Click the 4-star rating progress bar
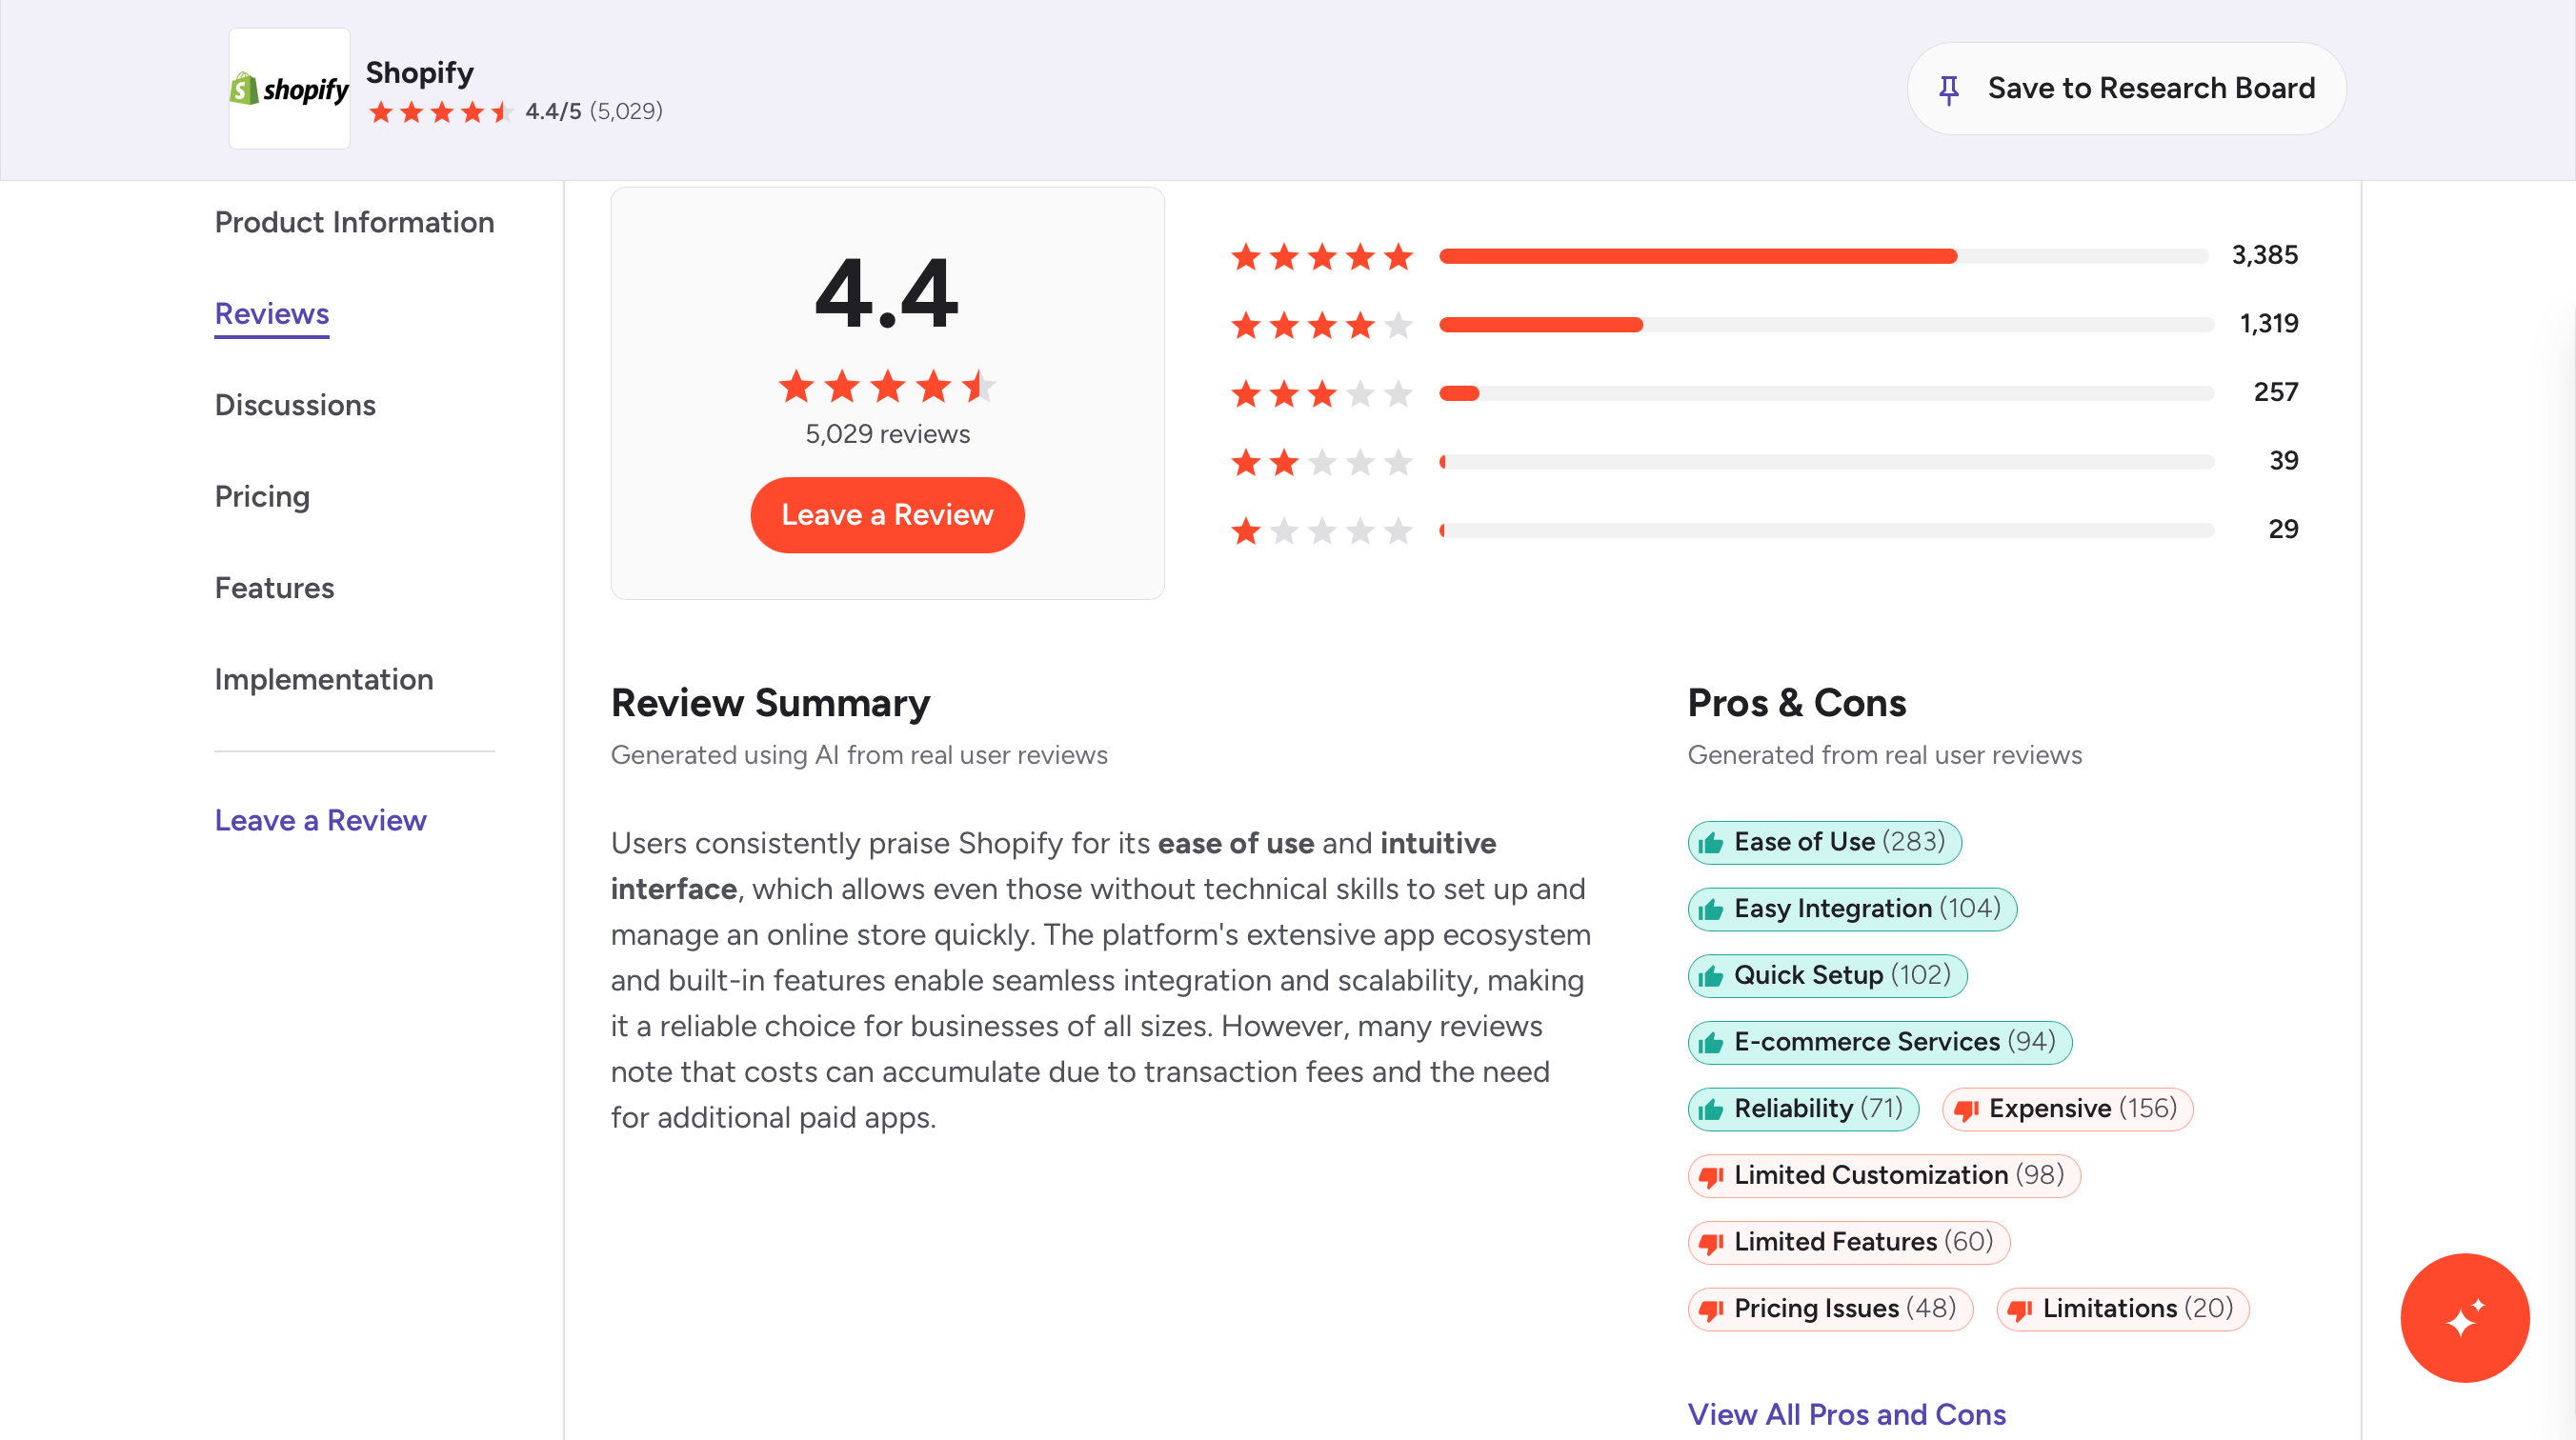2576x1440 pixels. click(1825, 325)
